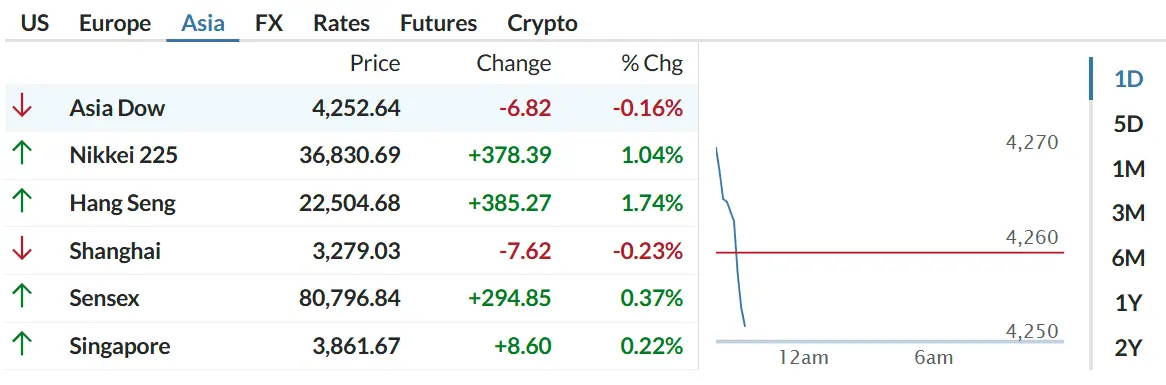This screenshot has width=1166, height=385.
Task: Switch to the US markets tab
Action: coord(34,23)
